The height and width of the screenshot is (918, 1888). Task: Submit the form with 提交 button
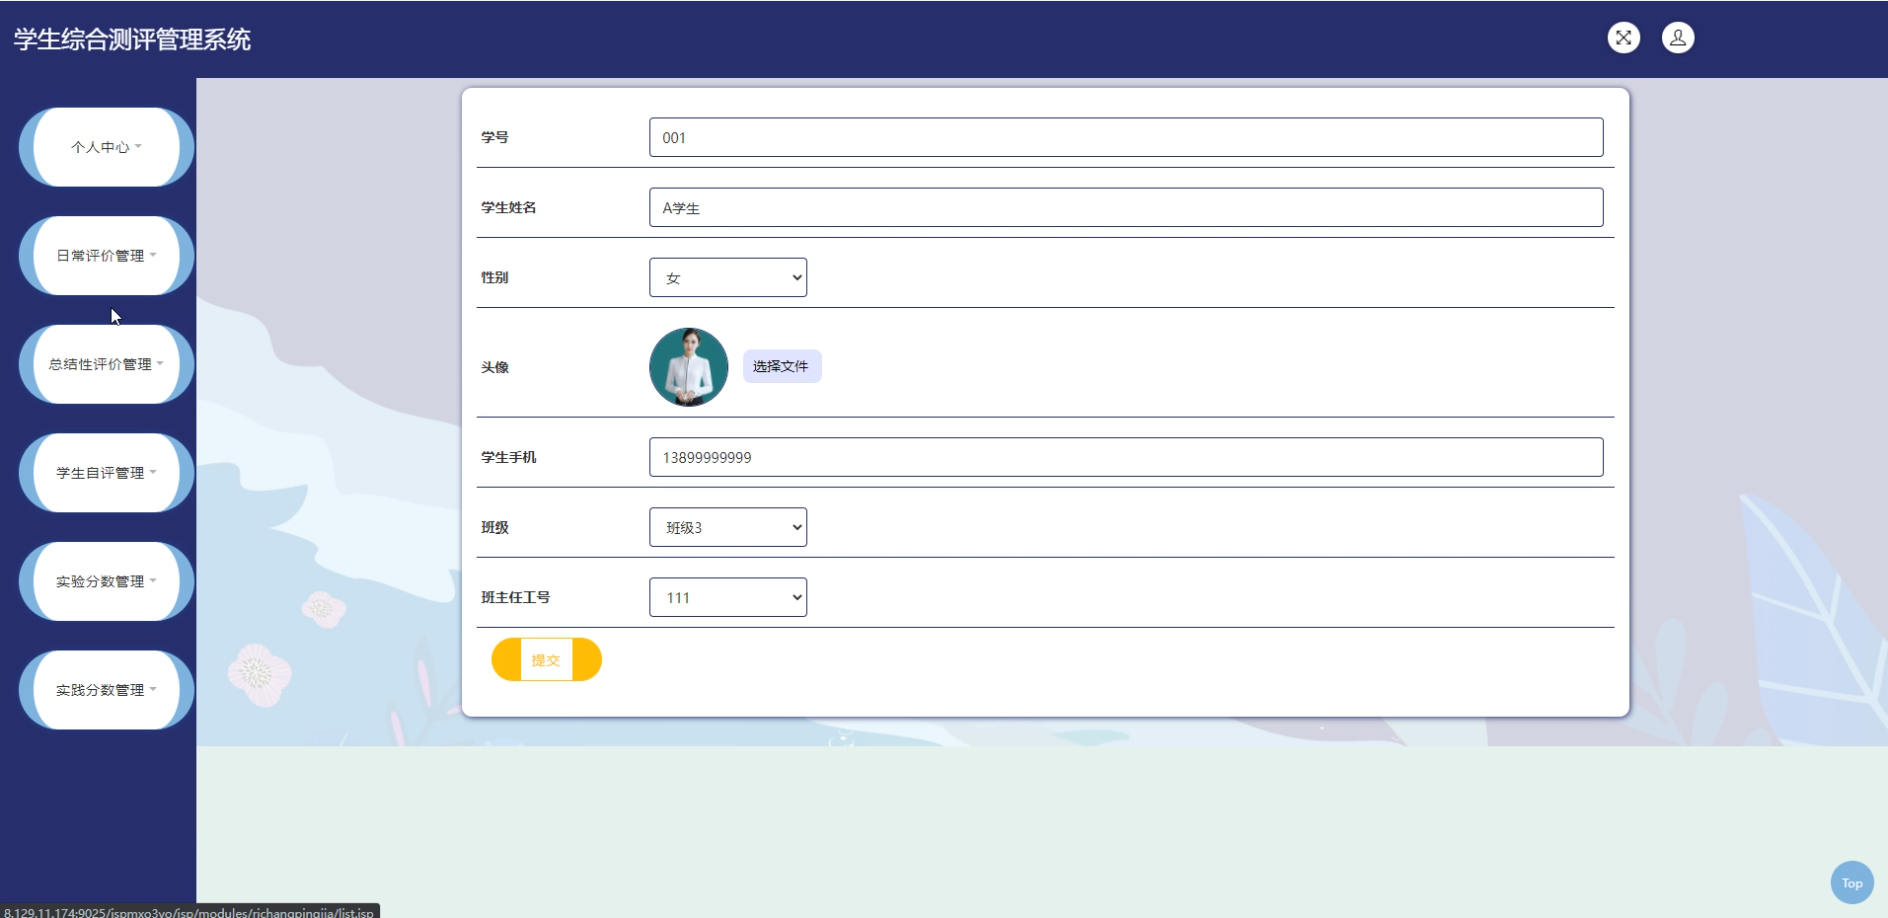546,660
